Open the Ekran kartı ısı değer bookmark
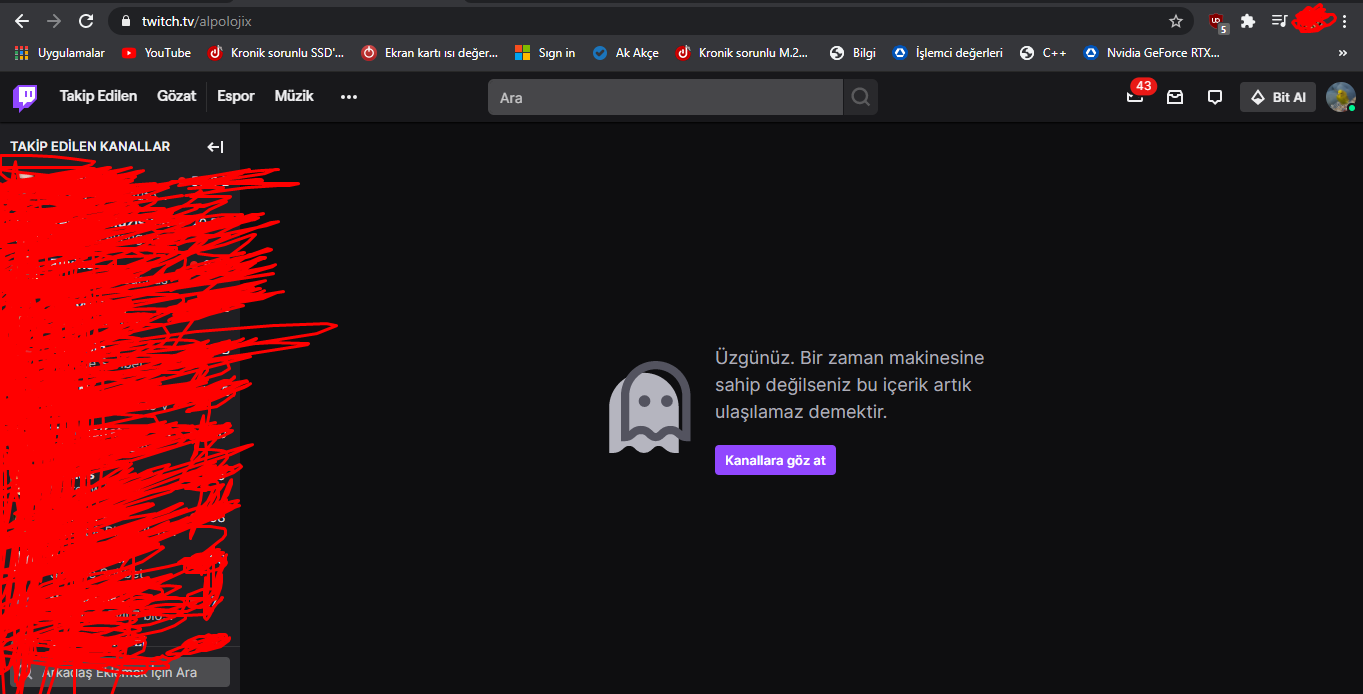1363x694 pixels. pos(430,53)
